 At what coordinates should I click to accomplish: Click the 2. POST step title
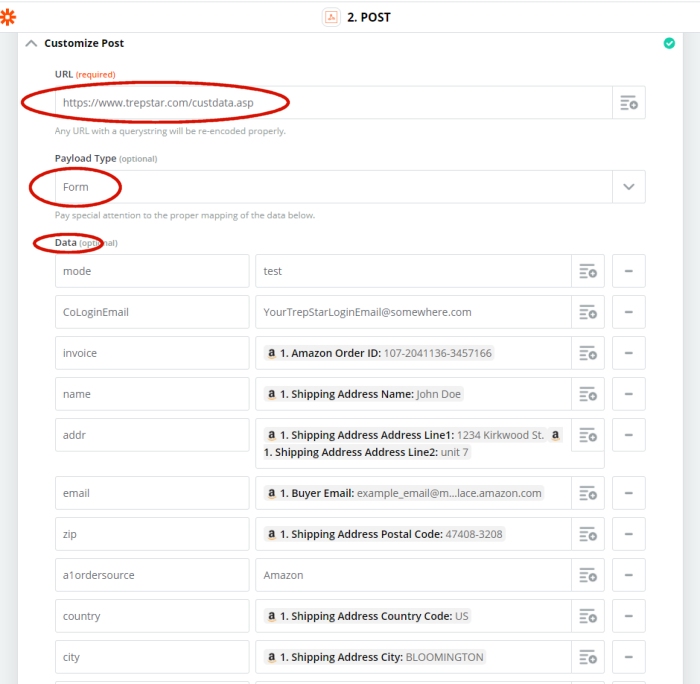[369, 17]
